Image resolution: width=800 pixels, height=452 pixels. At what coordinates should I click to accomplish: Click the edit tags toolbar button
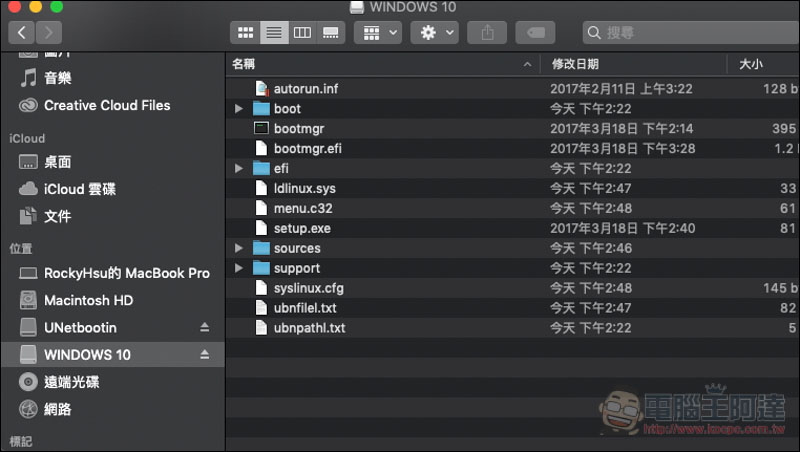(535, 33)
